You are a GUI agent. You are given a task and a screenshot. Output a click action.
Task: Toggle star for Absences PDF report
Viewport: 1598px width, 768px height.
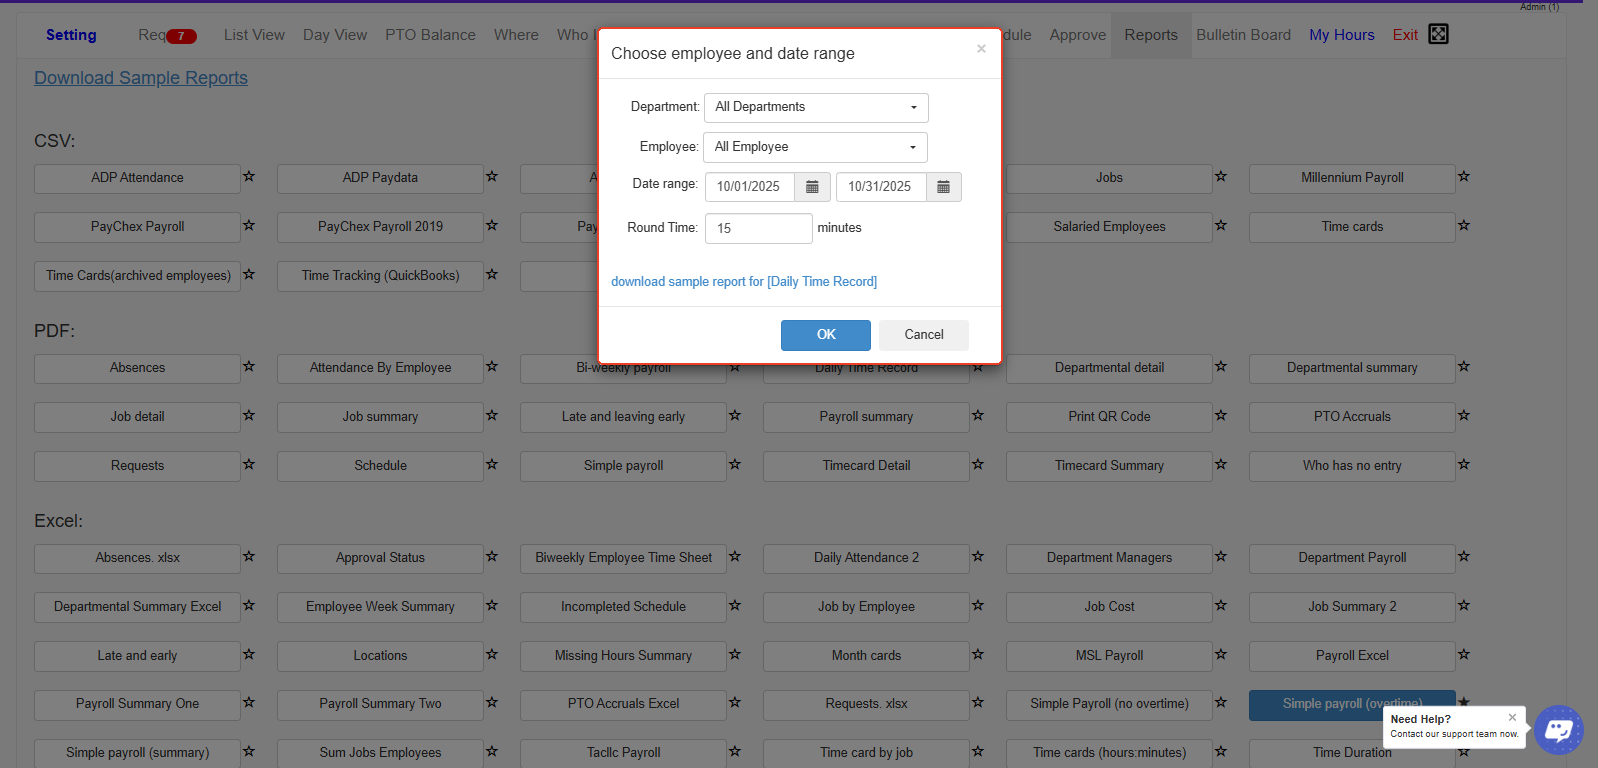[x=249, y=367]
